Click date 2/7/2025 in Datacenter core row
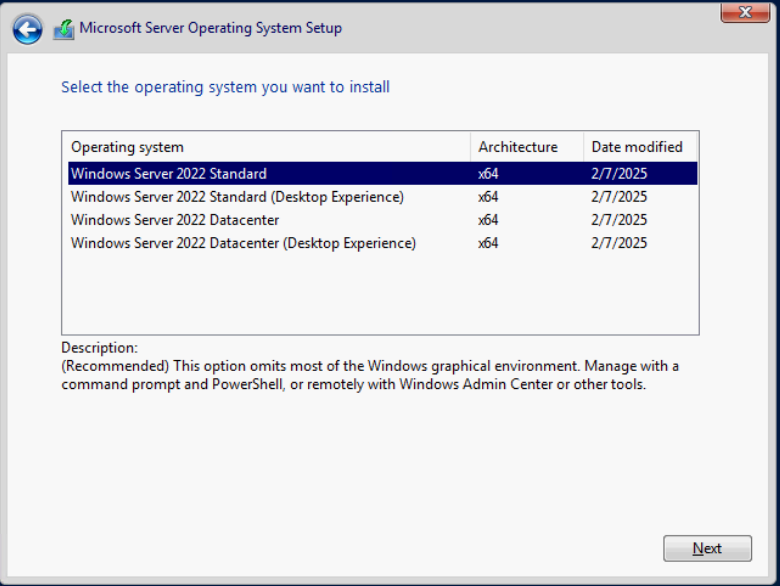Screen dimensions: 780x586 point(619,220)
